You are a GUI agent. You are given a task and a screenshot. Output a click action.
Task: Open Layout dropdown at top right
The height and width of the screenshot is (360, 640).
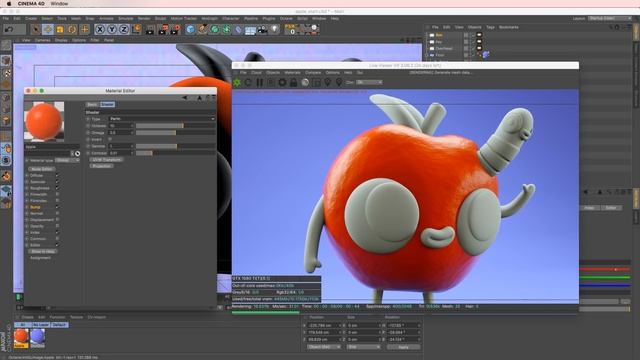tap(610, 18)
